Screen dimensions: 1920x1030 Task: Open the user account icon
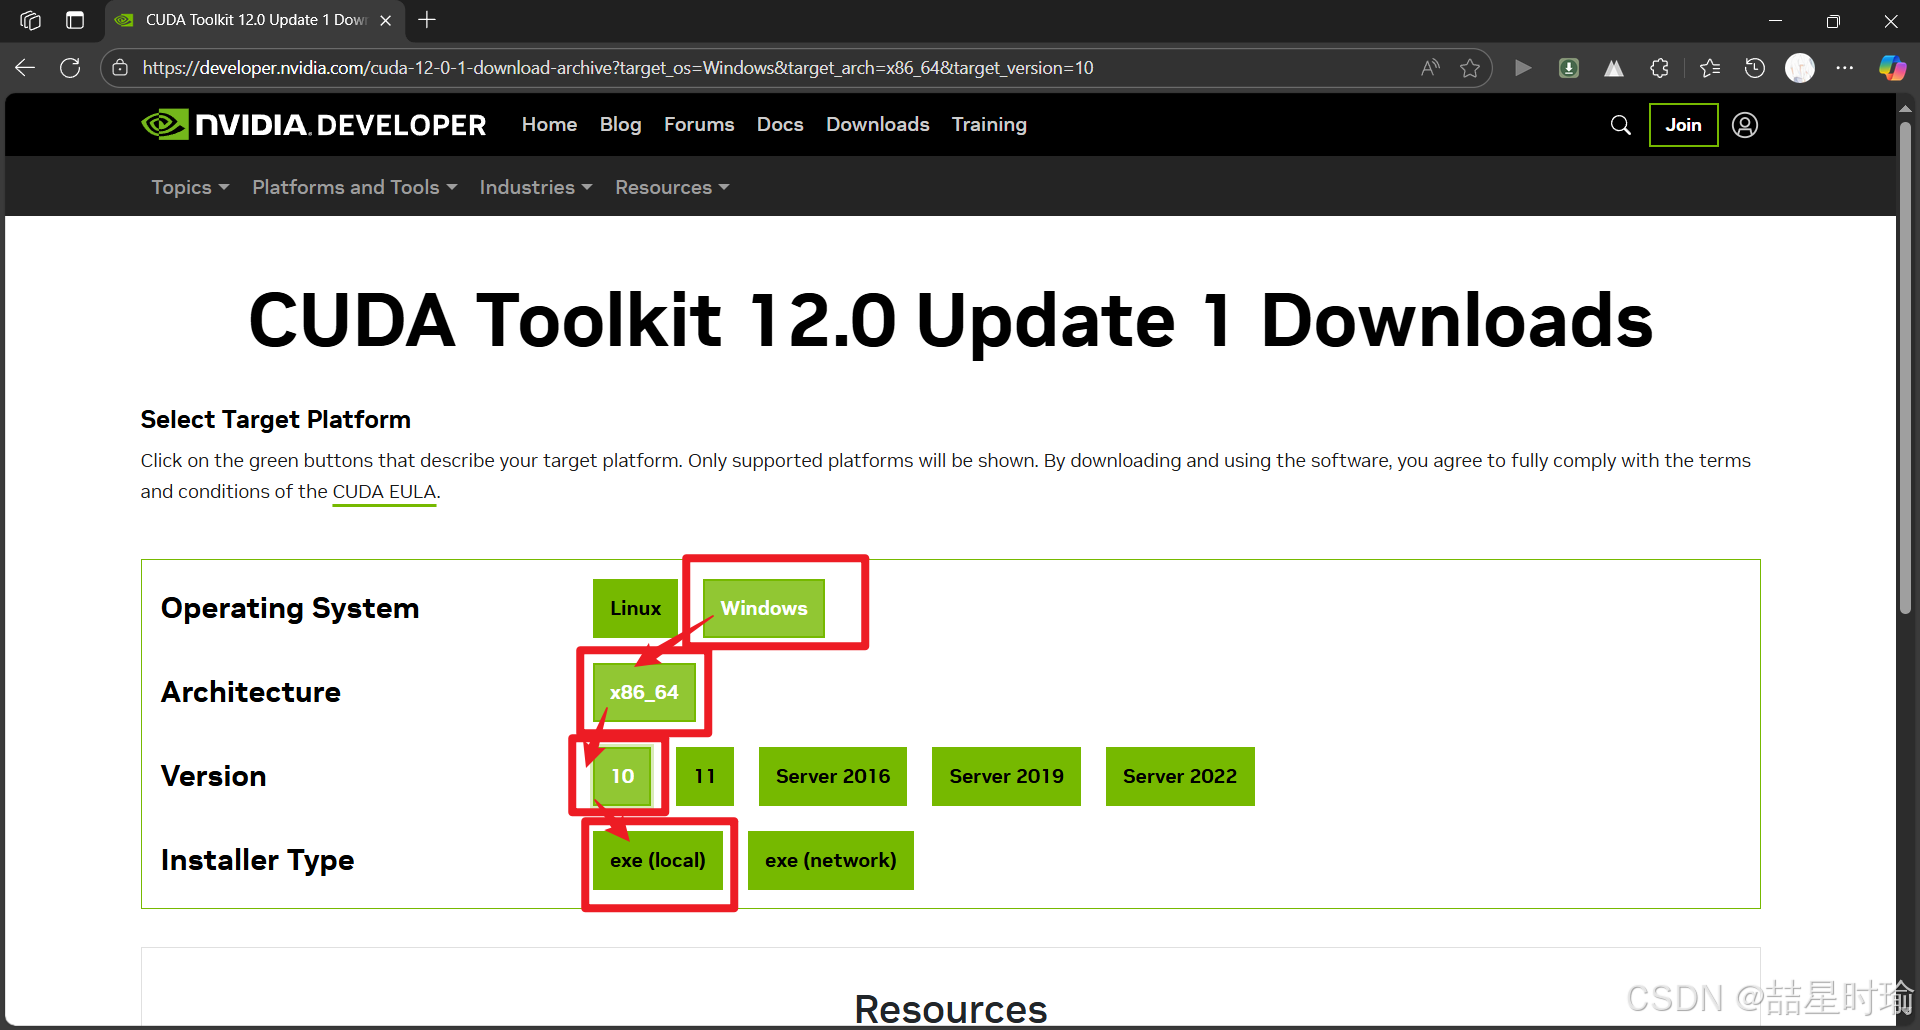1744,124
